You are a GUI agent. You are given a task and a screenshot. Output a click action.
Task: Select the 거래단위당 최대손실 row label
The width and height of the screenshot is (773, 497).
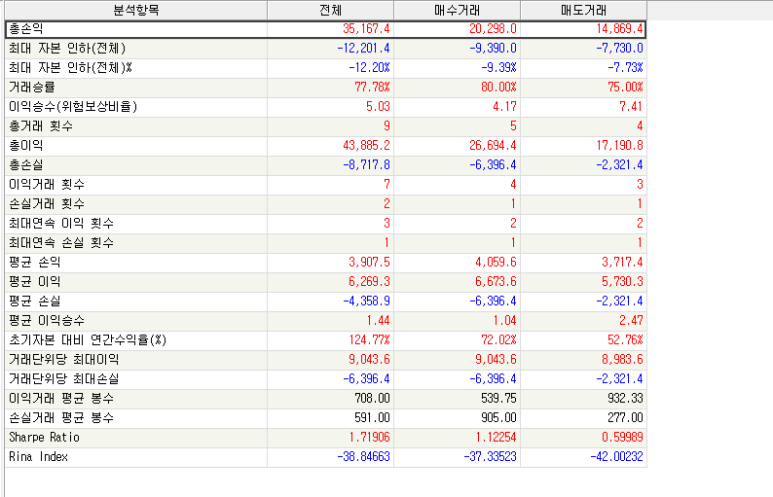click(64, 379)
